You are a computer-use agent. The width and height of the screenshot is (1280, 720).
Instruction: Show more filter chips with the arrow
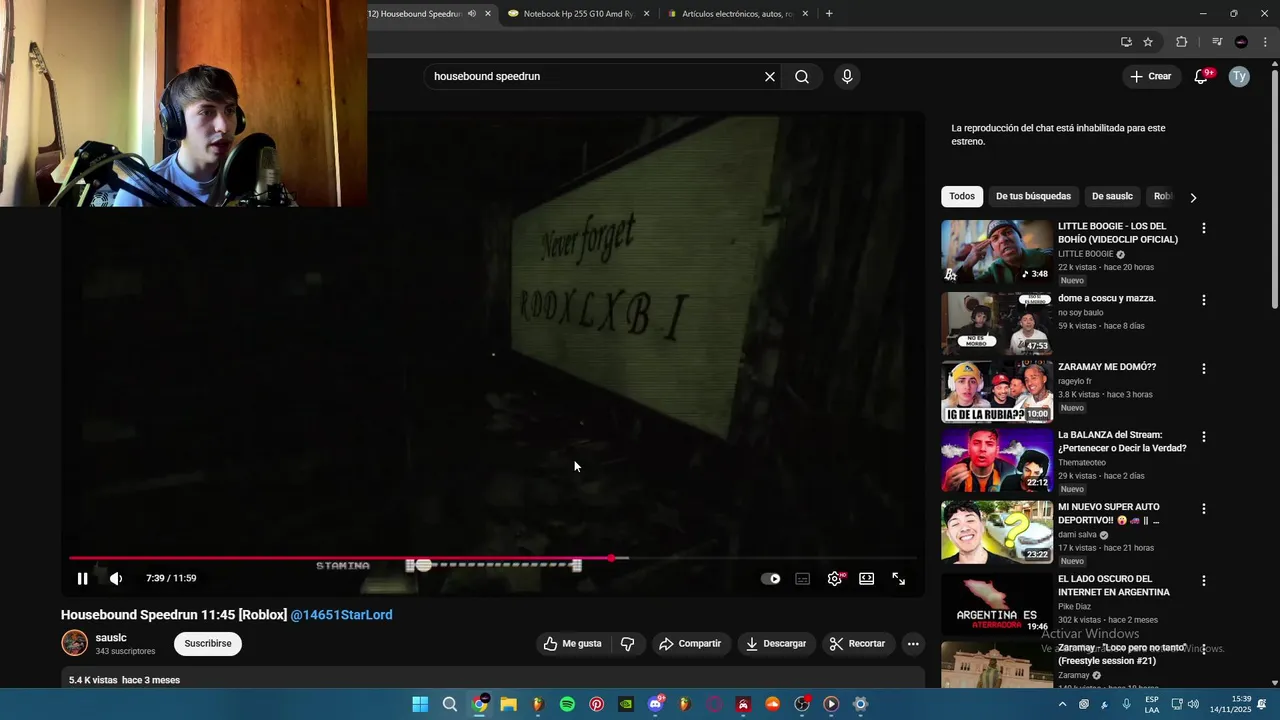pos(1193,197)
